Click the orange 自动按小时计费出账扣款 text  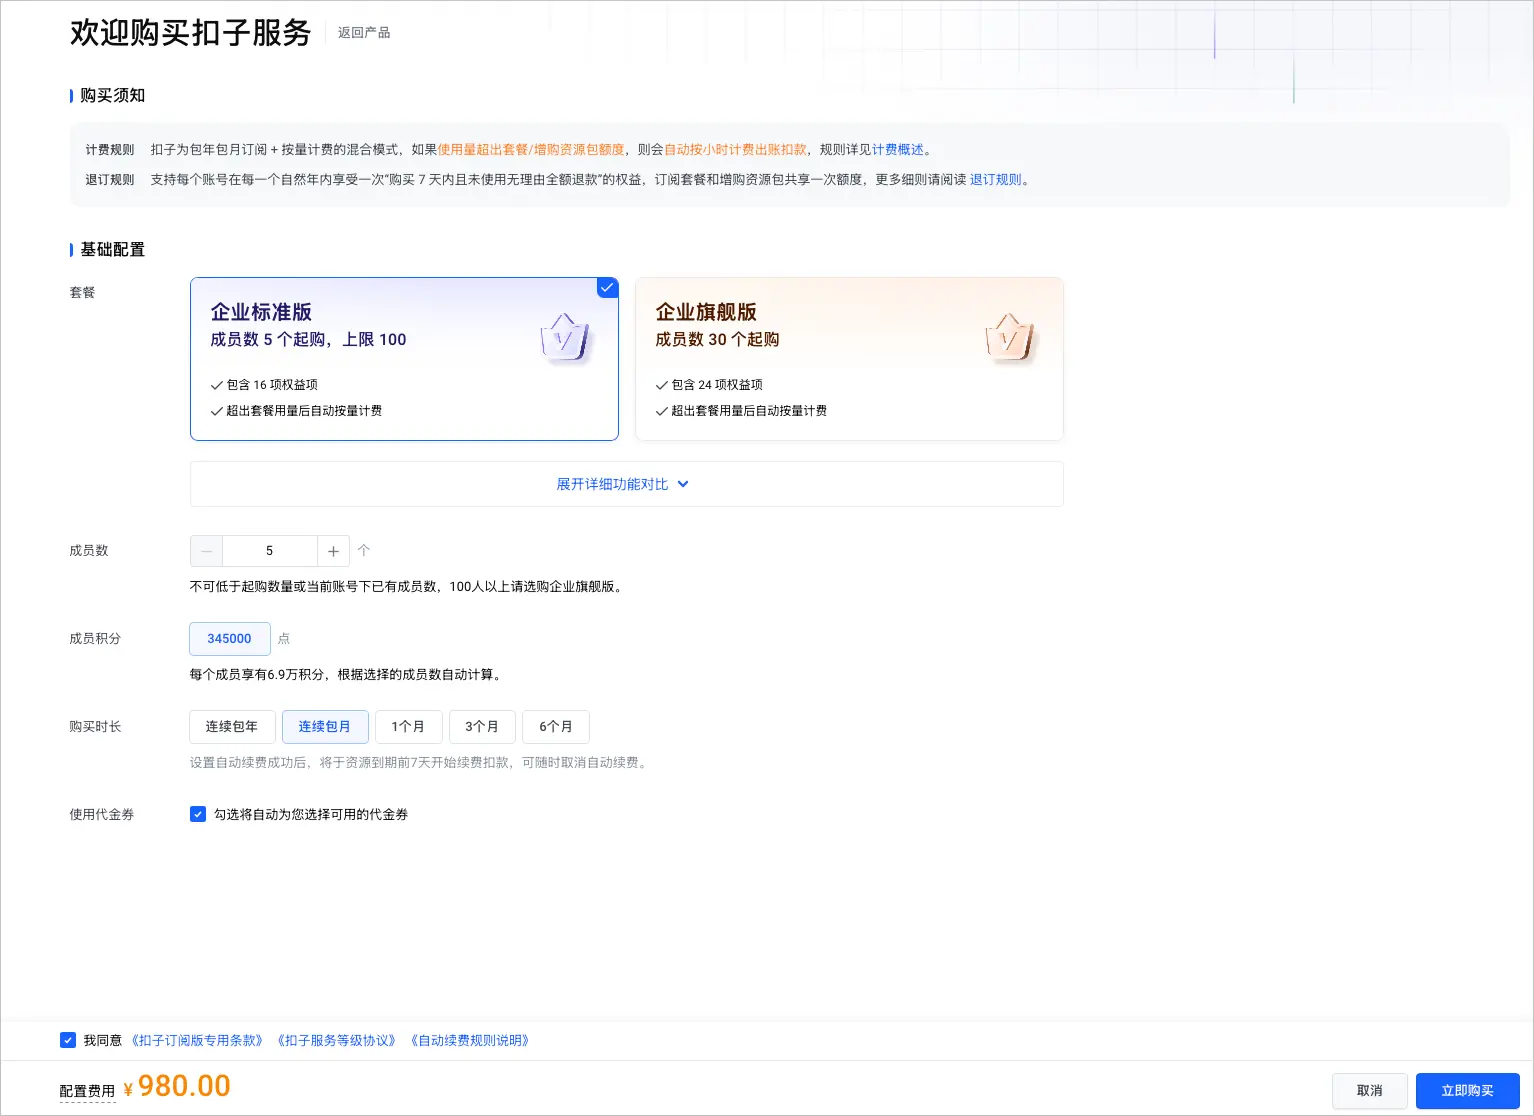tap(735, 150)
